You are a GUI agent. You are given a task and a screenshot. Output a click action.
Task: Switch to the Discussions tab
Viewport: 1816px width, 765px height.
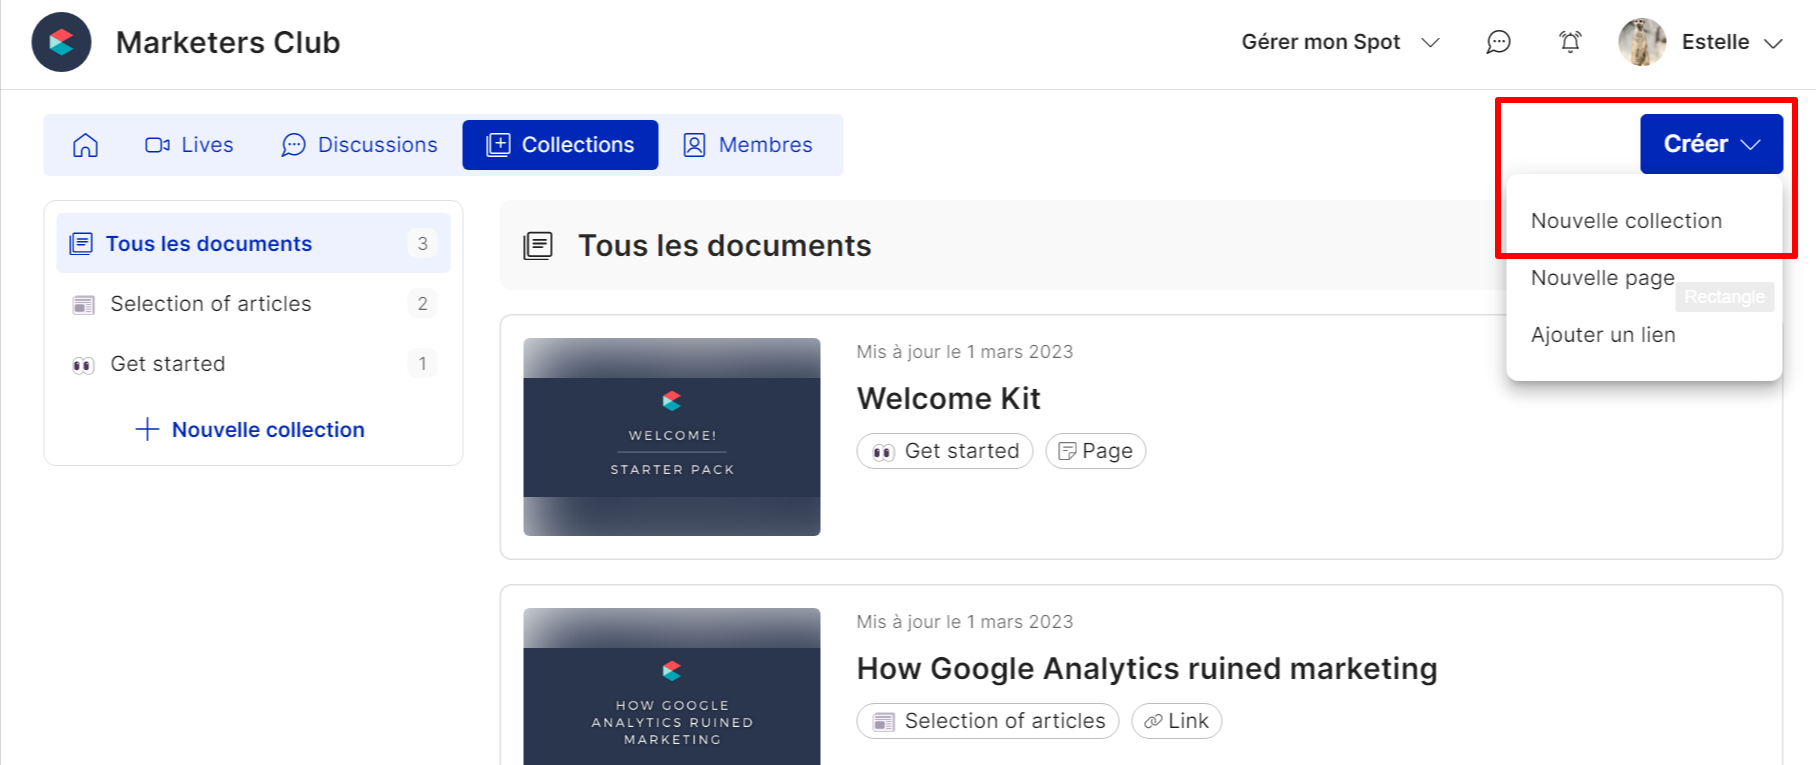coord(360,145)
